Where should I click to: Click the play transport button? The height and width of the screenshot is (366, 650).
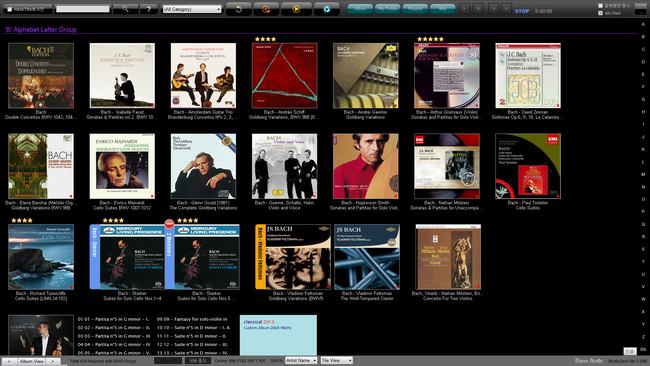point(465,9)
